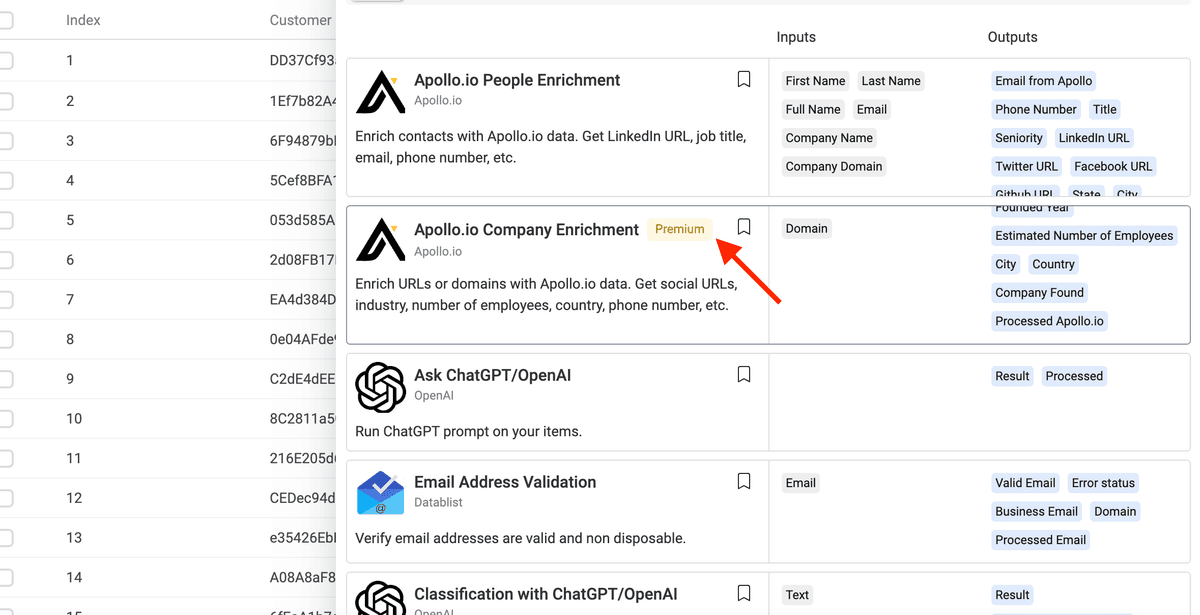Click the Processed Apollo.io output tag
Viewport: 1200px width, 615px height.
[1049, 321]
